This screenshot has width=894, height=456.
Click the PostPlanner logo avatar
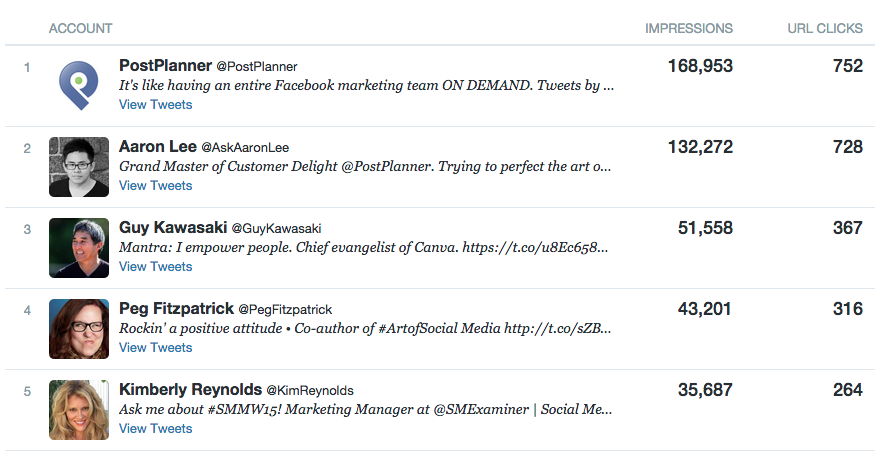coord(79,86)
